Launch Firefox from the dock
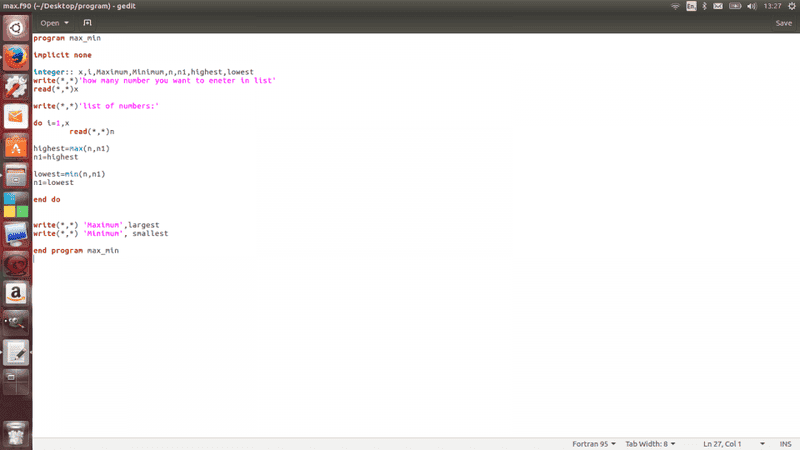800x450 pixels. point(16,58)
